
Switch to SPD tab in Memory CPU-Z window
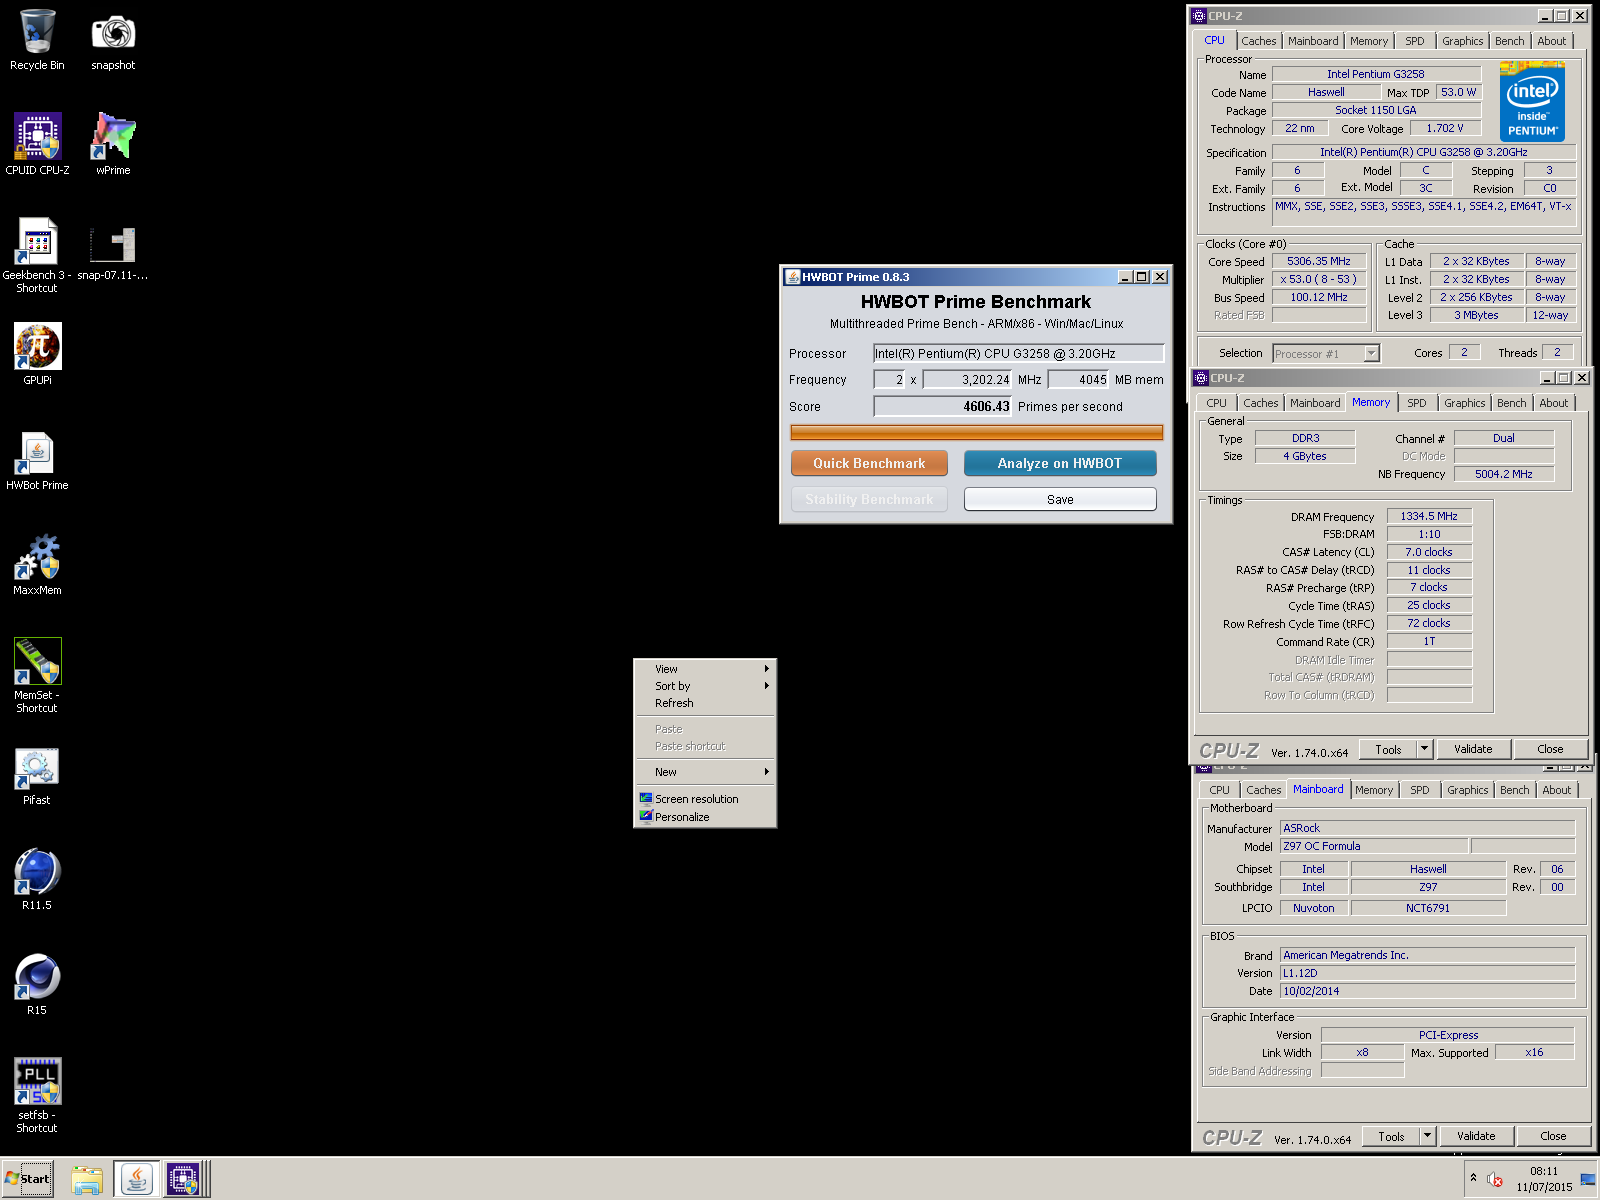click(1416, 403)
